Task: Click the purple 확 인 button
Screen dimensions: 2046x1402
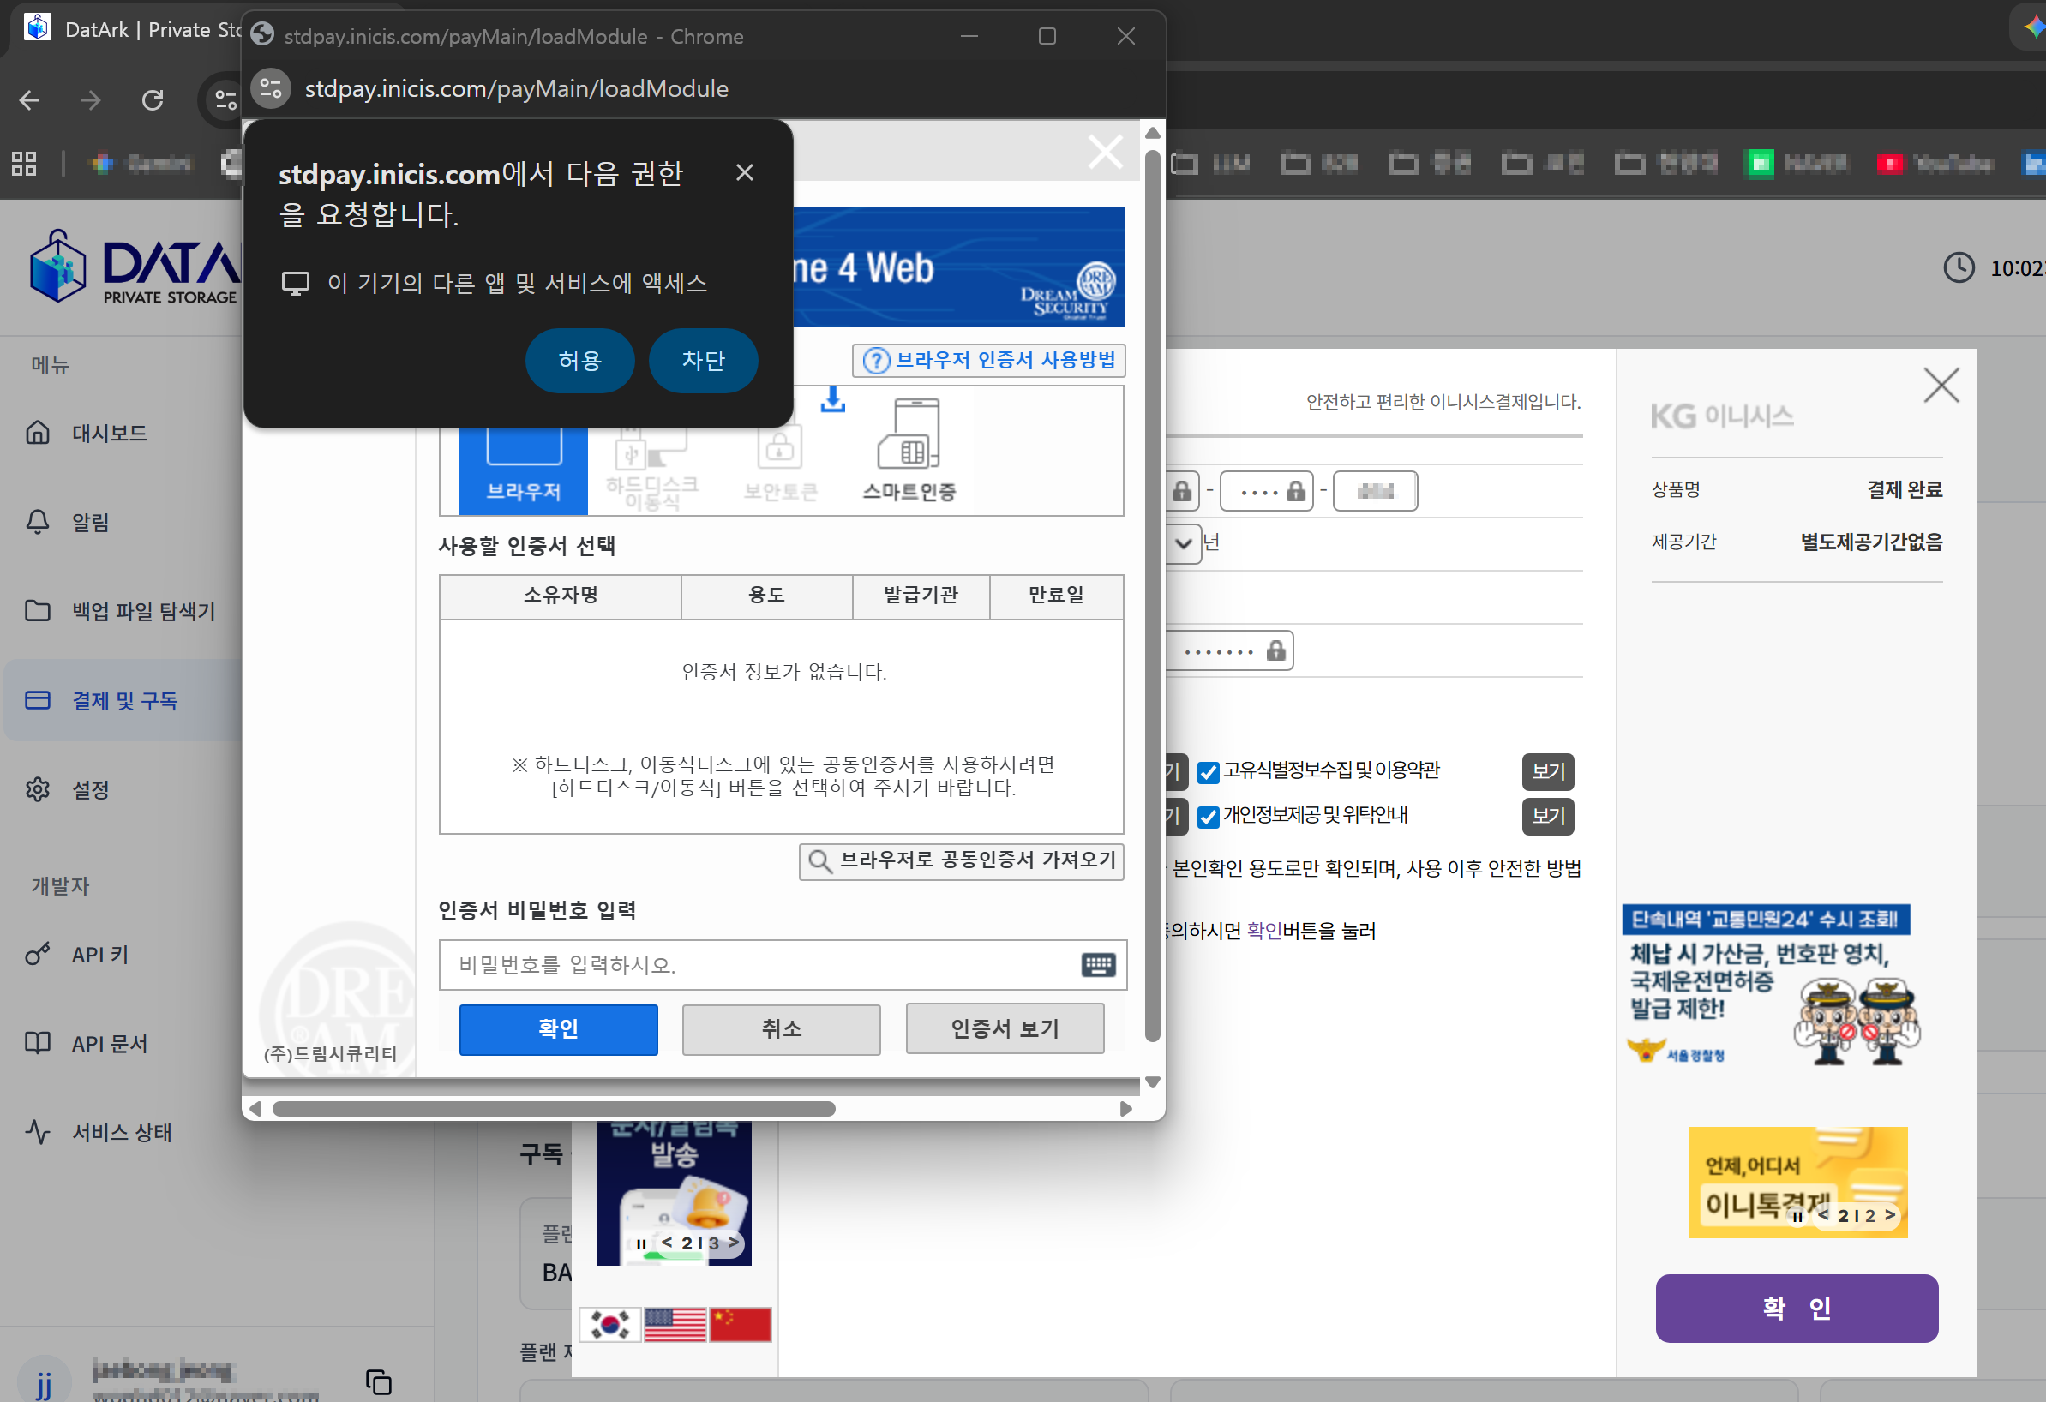Action: [1797, 1308]
